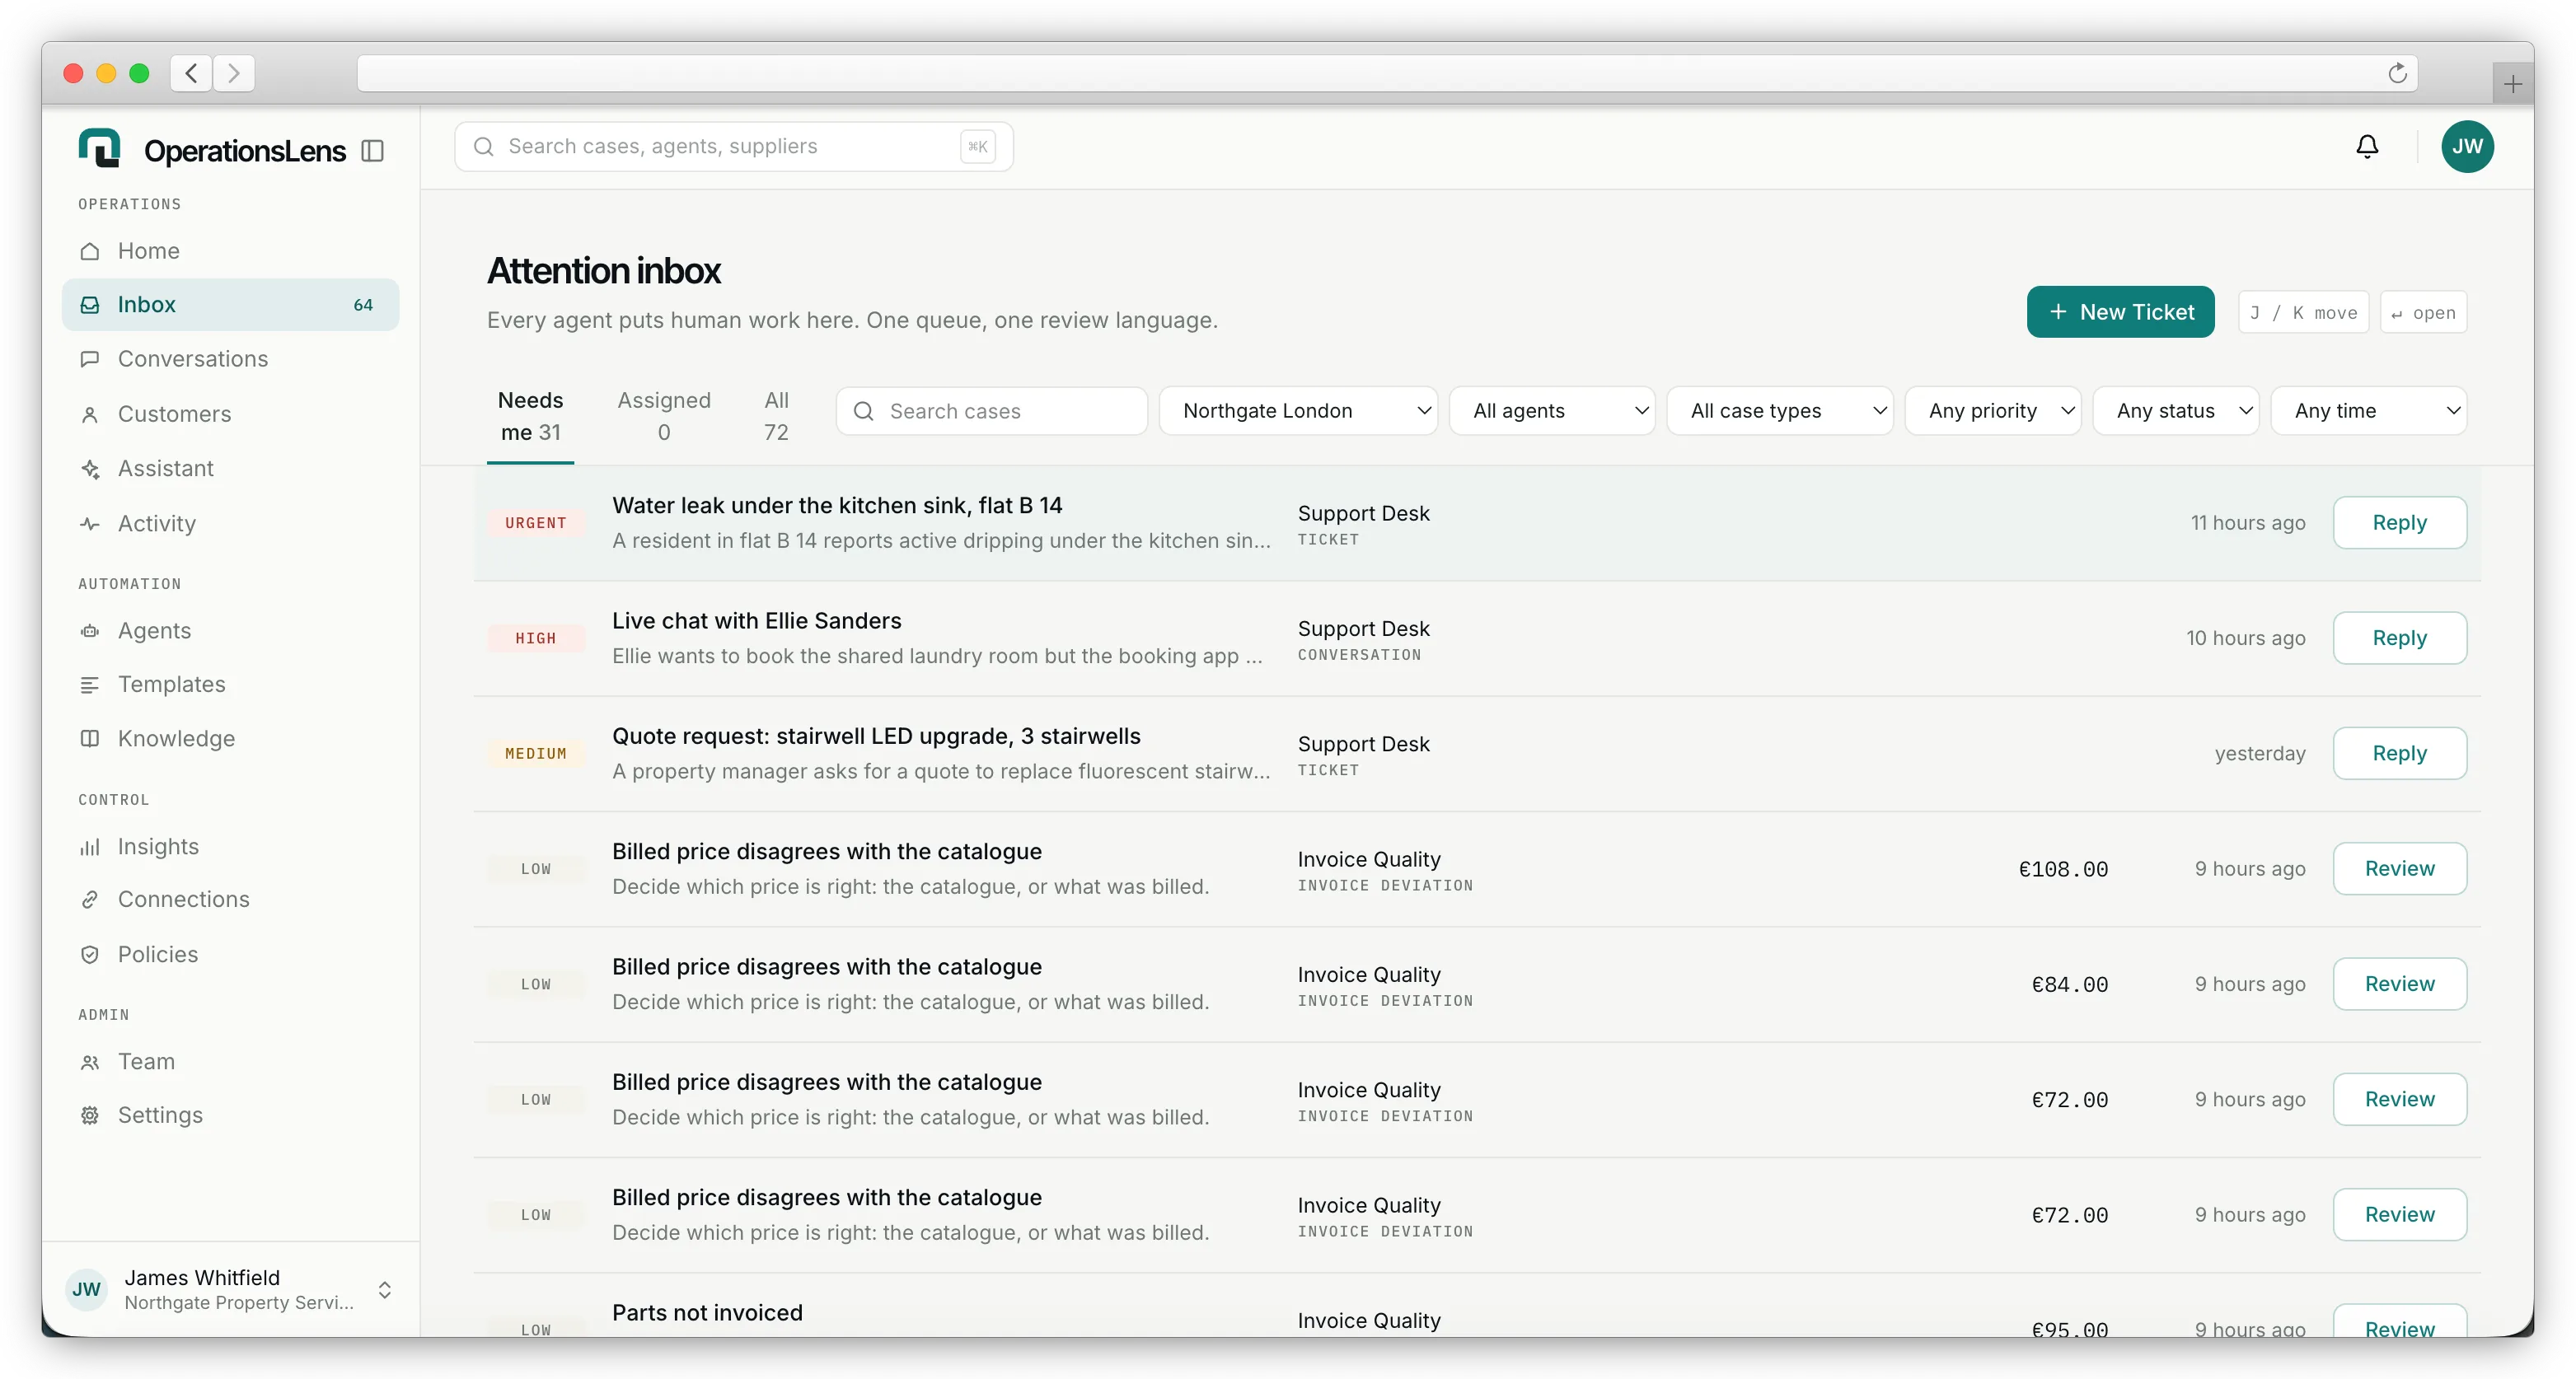
Task: Create a New Ticket
Action: (2120, 312)
